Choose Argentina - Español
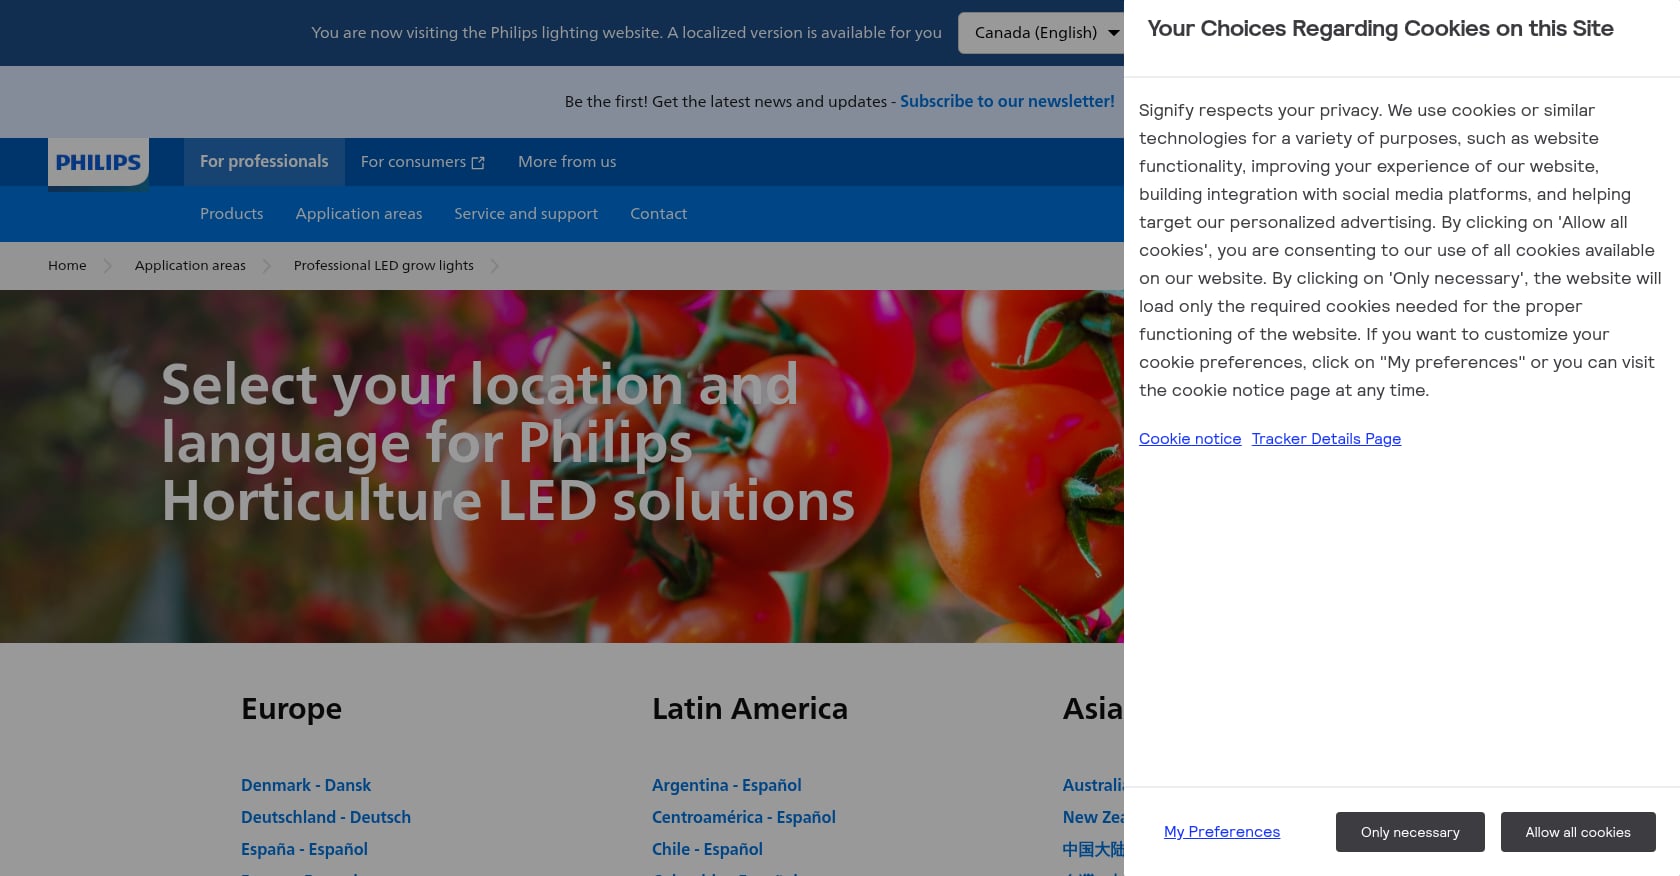 tap(727, 786)
